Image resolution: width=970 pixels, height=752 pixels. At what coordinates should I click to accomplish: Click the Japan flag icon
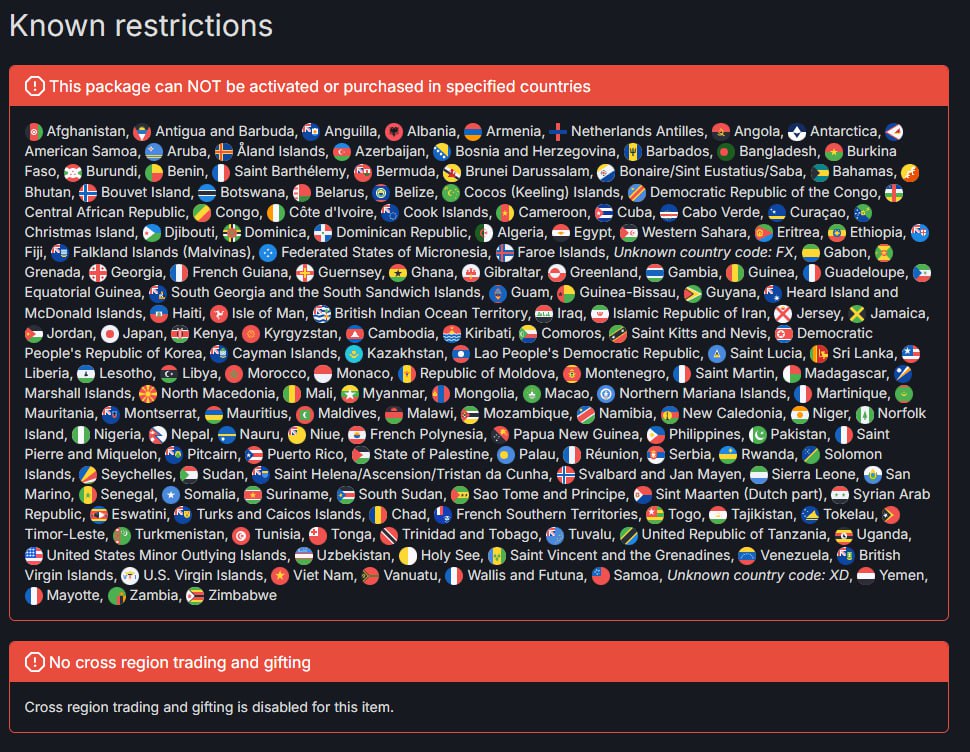(x=110, y=333)
